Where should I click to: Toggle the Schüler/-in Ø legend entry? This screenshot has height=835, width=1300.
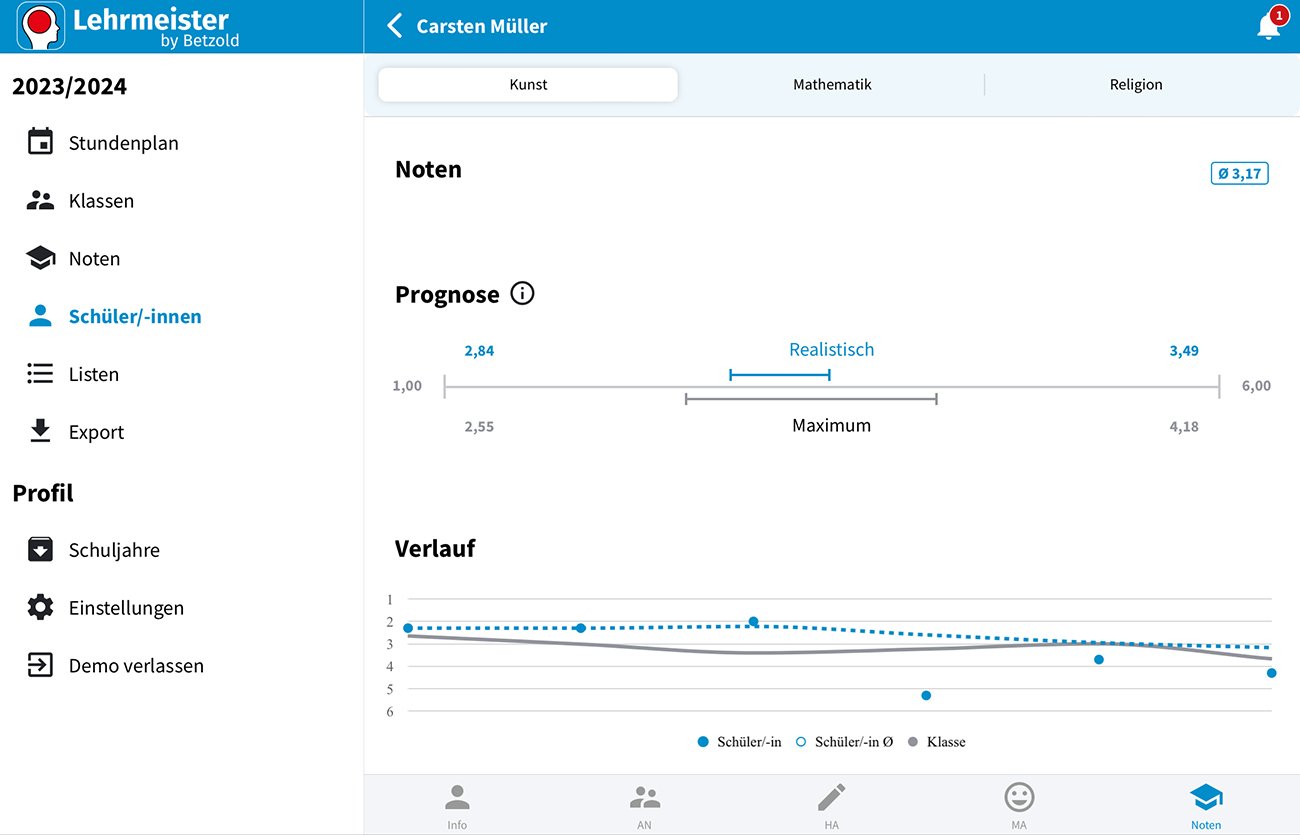click(x=844, y=742)
